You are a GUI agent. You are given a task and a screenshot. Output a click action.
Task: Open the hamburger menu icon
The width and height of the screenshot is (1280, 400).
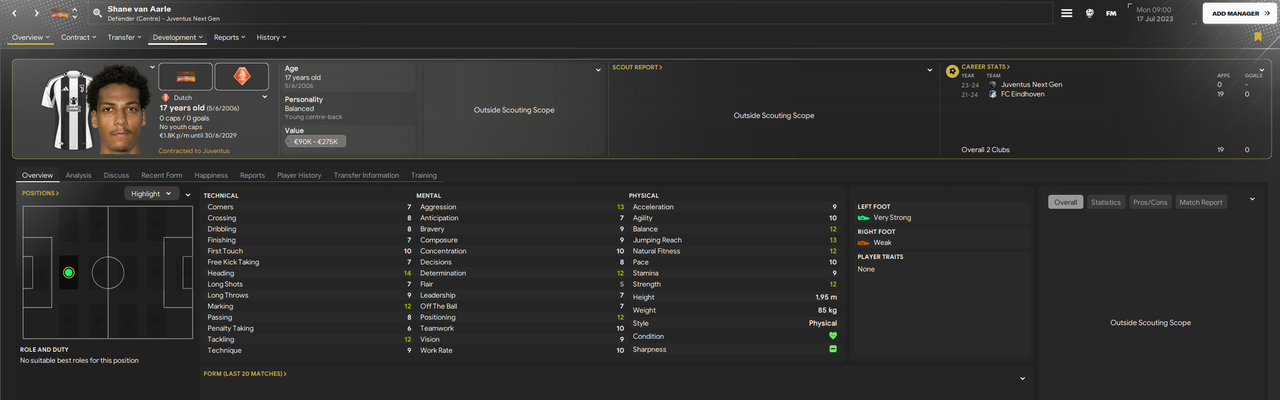(1067, 13)
